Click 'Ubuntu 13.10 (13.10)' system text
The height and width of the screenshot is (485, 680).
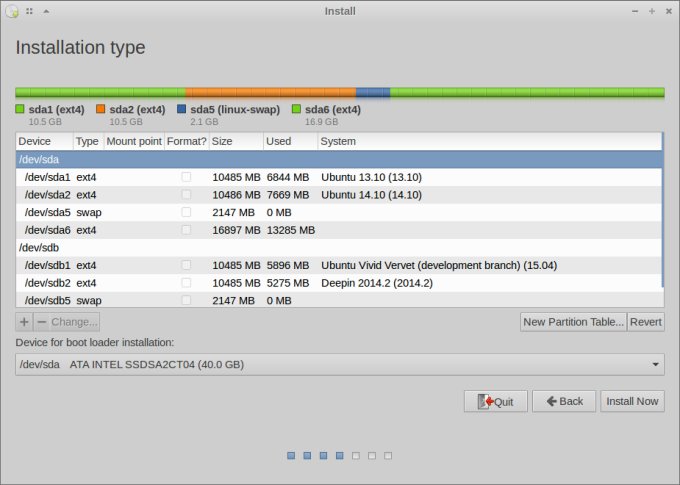(x=371, y=177)
